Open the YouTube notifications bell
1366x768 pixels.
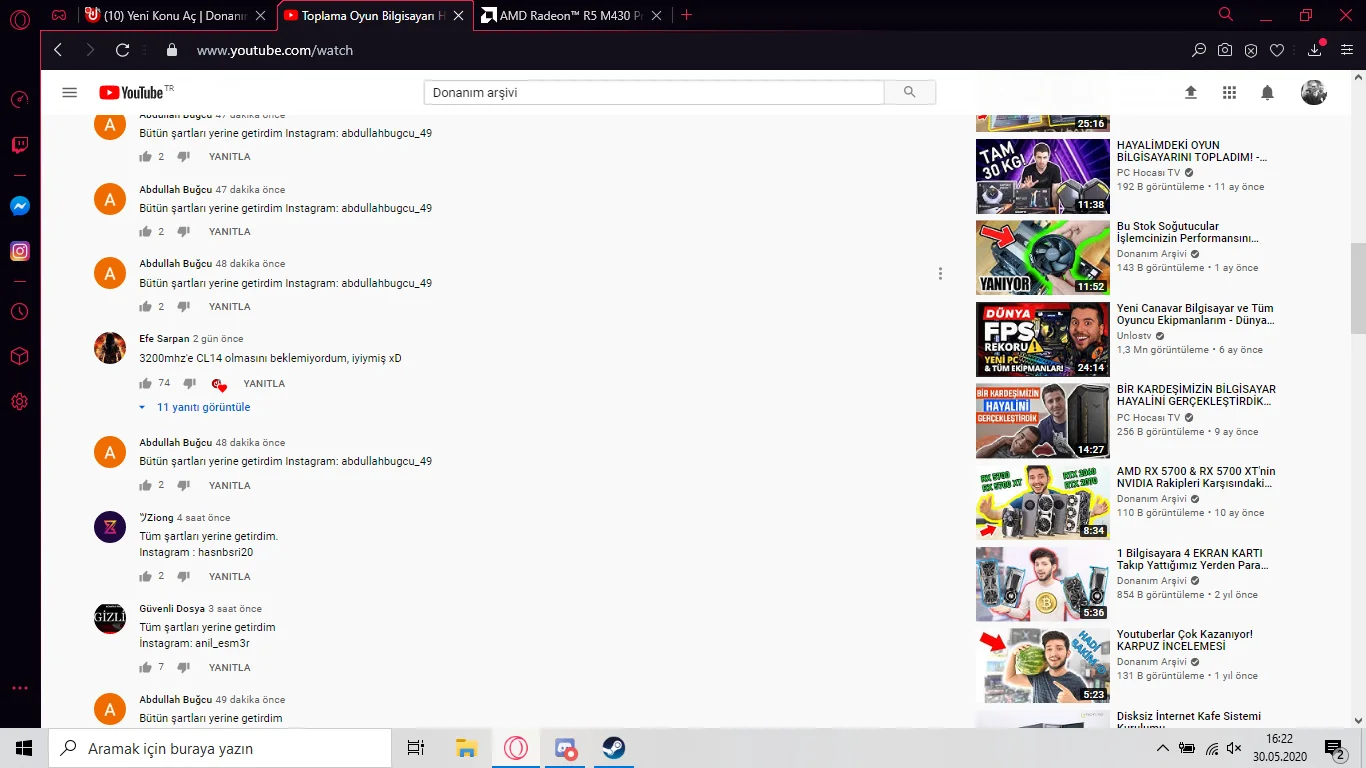pos(1267,92)
